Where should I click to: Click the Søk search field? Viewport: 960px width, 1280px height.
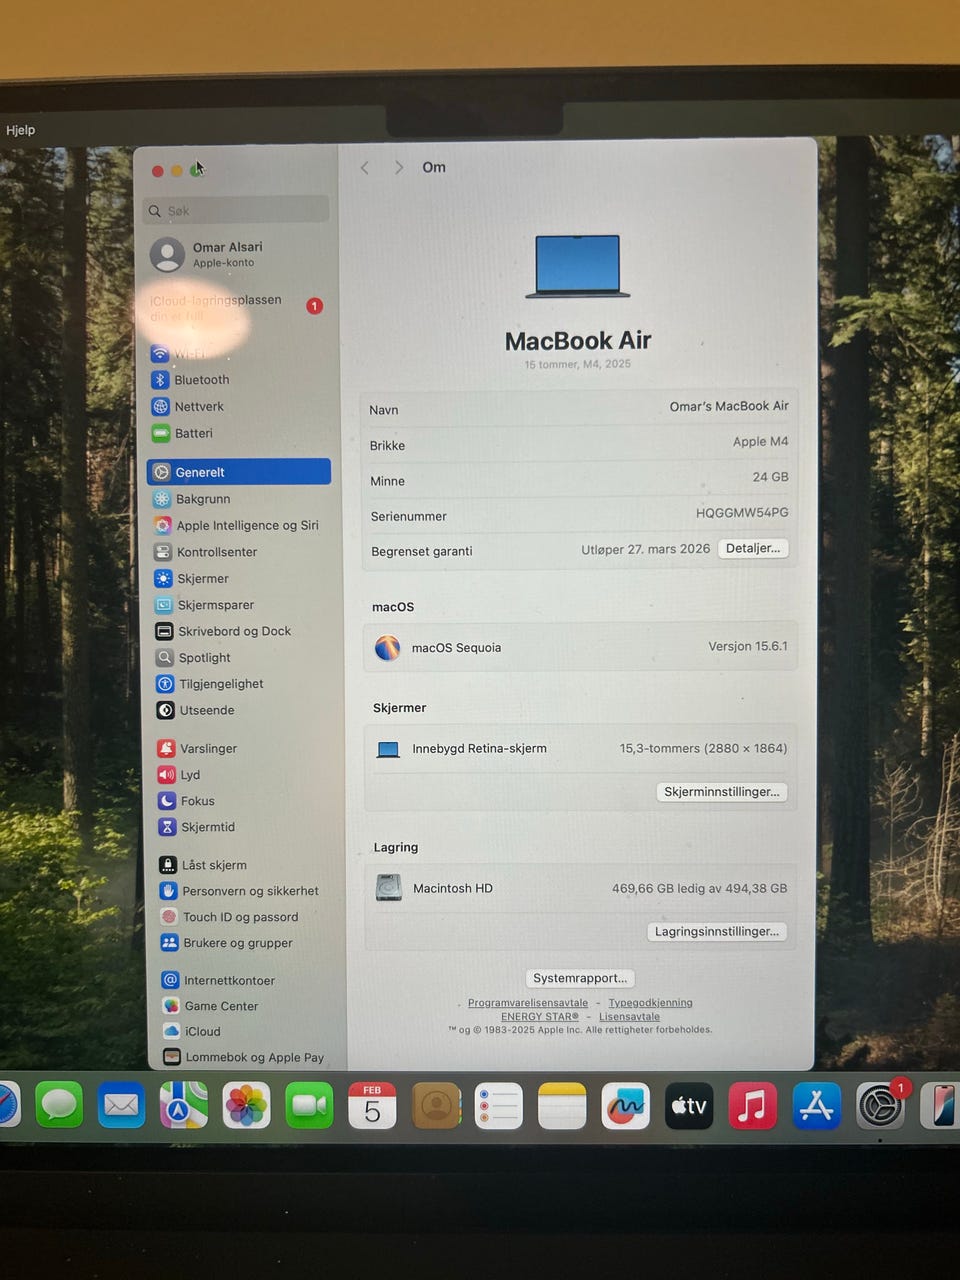[x=237, y=210]
